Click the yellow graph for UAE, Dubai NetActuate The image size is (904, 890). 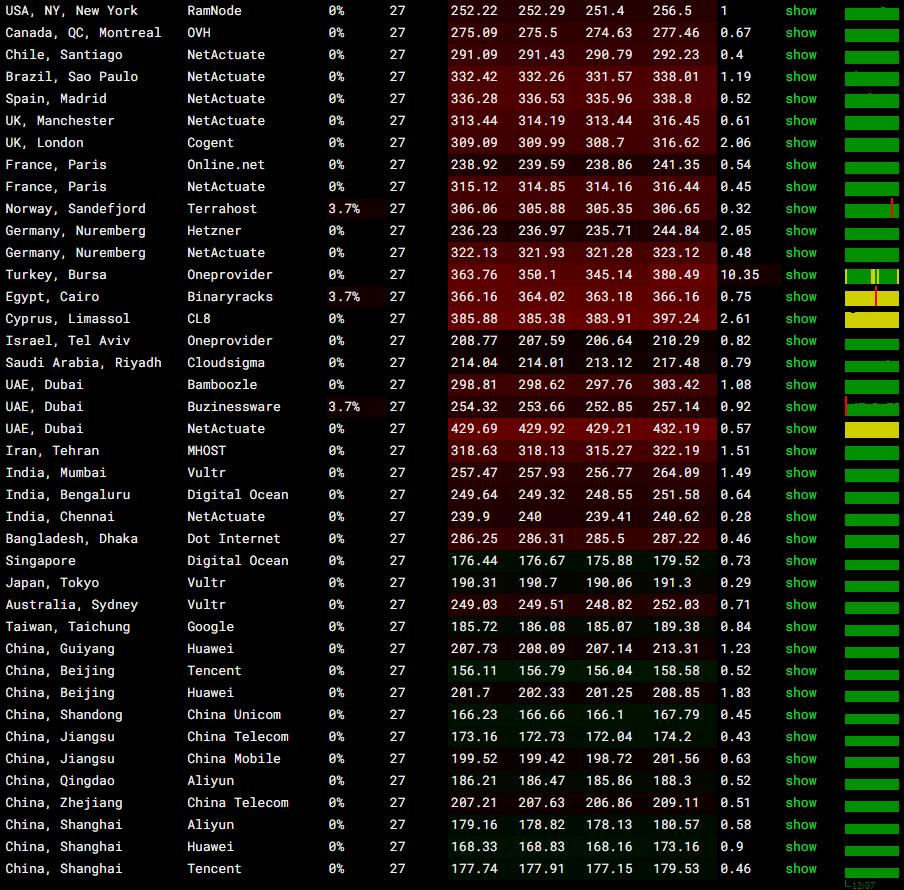pos(872,431)
